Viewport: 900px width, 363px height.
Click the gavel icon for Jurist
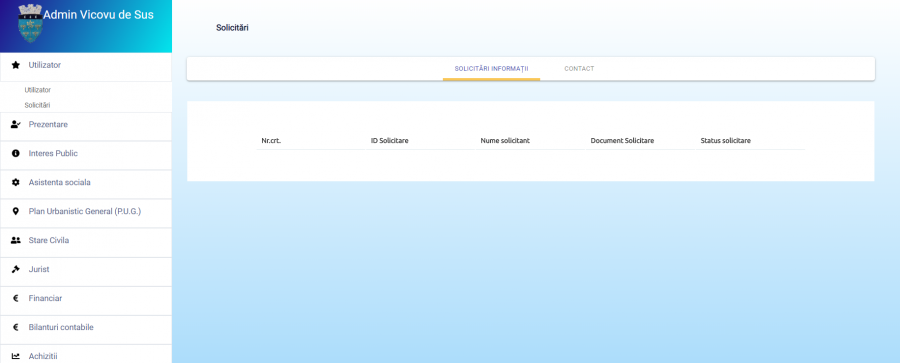(15, 269)
